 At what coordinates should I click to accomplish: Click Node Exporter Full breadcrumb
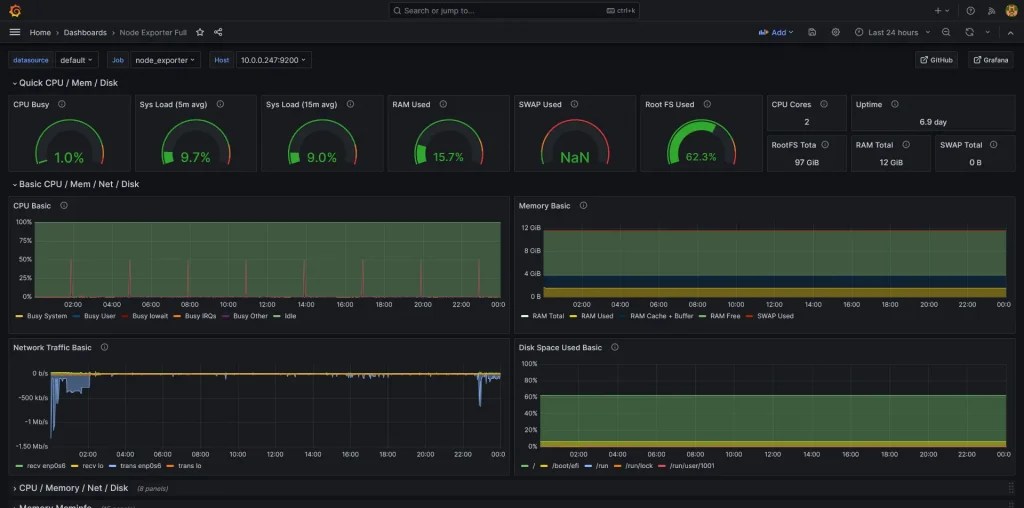[153, 32]
